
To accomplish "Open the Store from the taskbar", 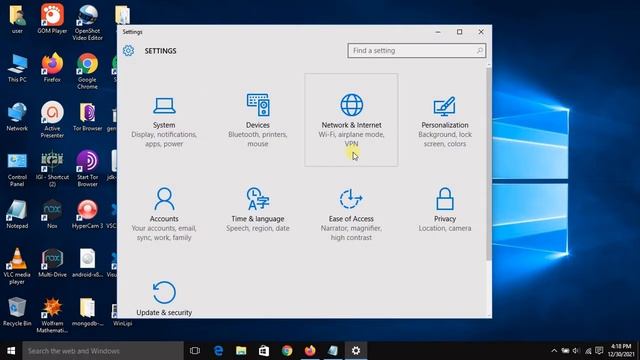I will point(264,351).
